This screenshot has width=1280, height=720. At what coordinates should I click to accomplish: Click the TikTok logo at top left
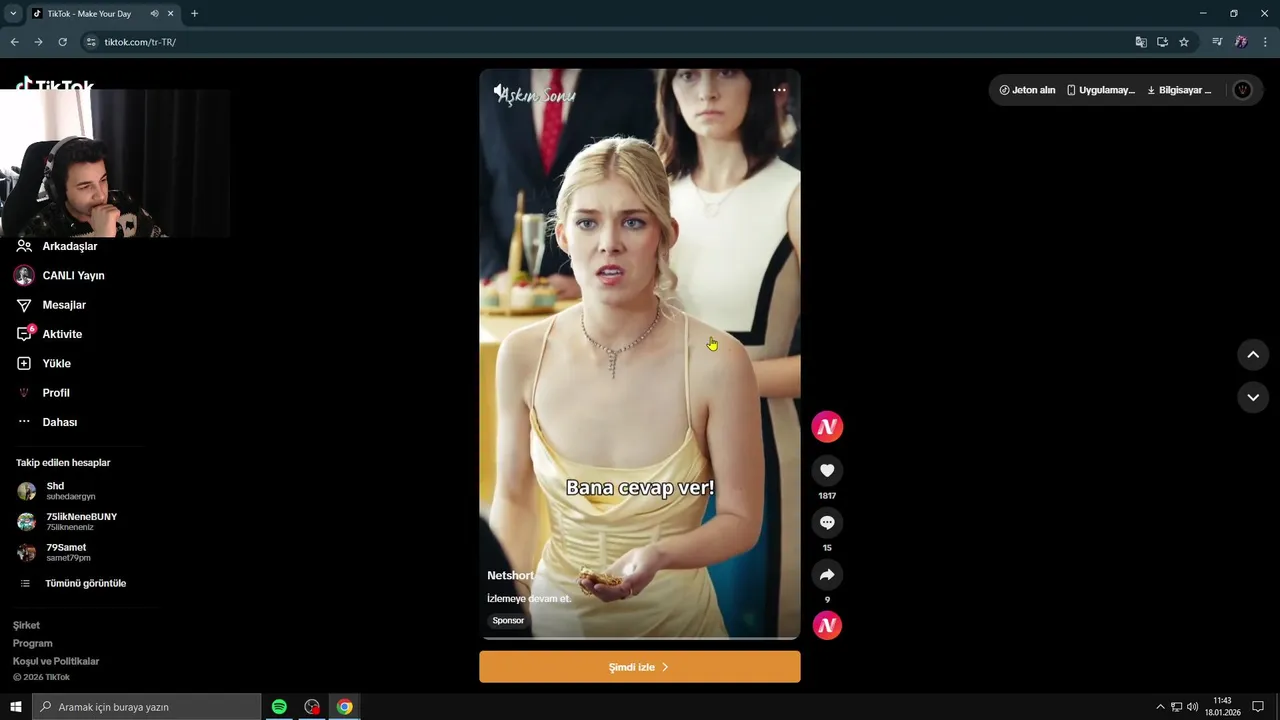pos(55,84)
